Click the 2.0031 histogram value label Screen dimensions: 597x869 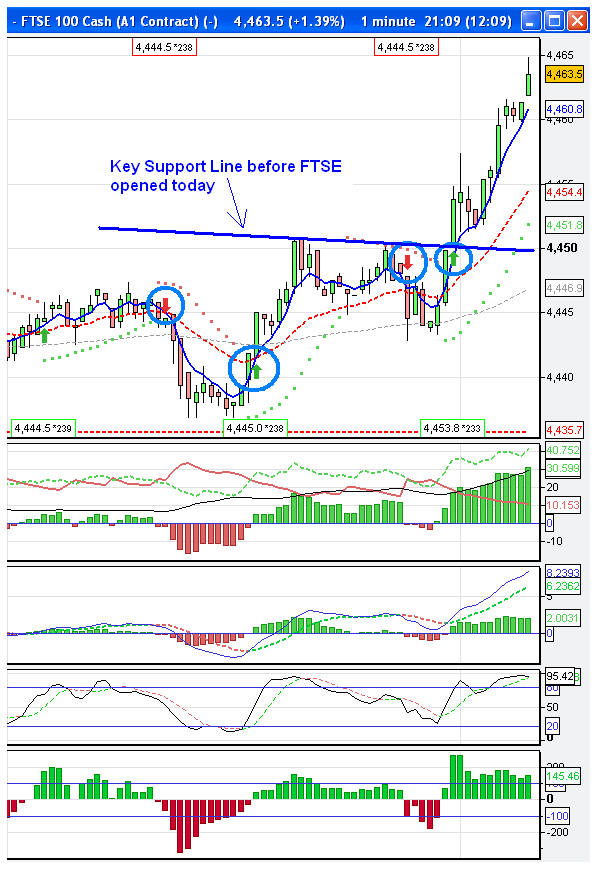[x=563, y=618]
